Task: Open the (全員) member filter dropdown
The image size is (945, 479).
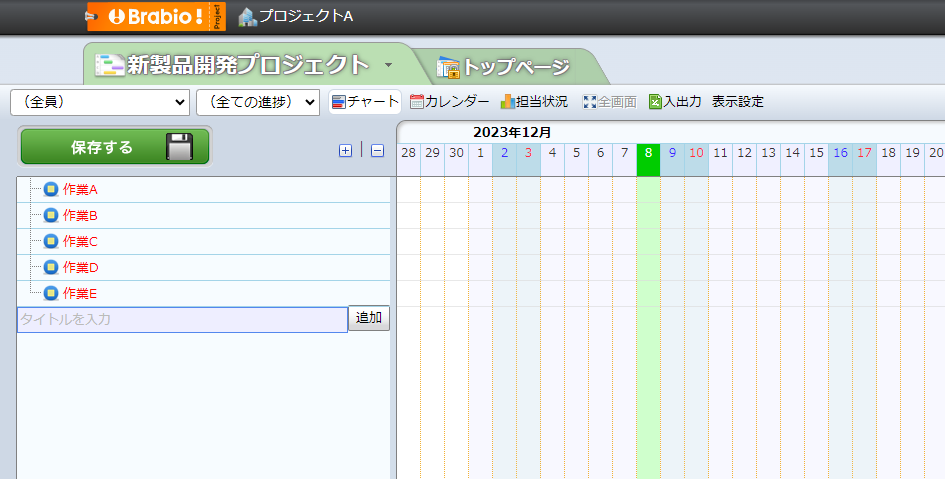Action: (x=100, y=102)
